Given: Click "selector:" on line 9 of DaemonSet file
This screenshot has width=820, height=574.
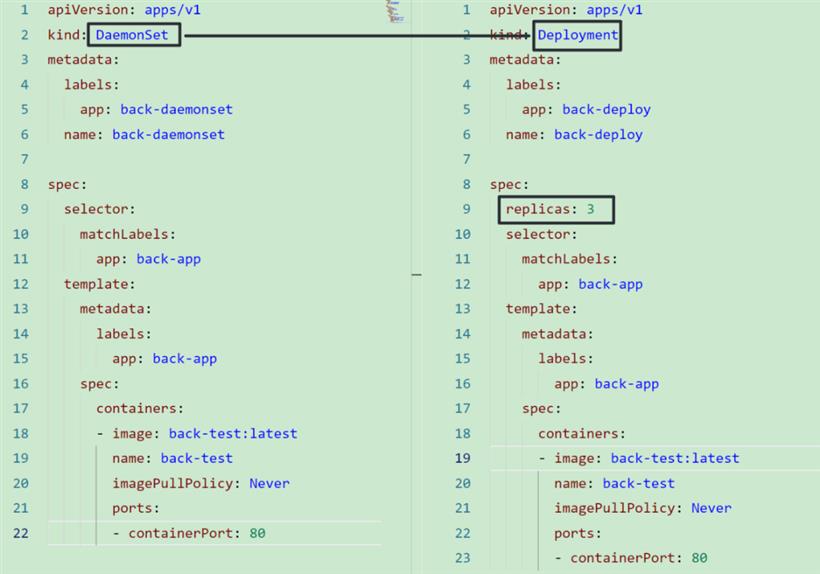Looking at the screenshot, I should point(99,209).
